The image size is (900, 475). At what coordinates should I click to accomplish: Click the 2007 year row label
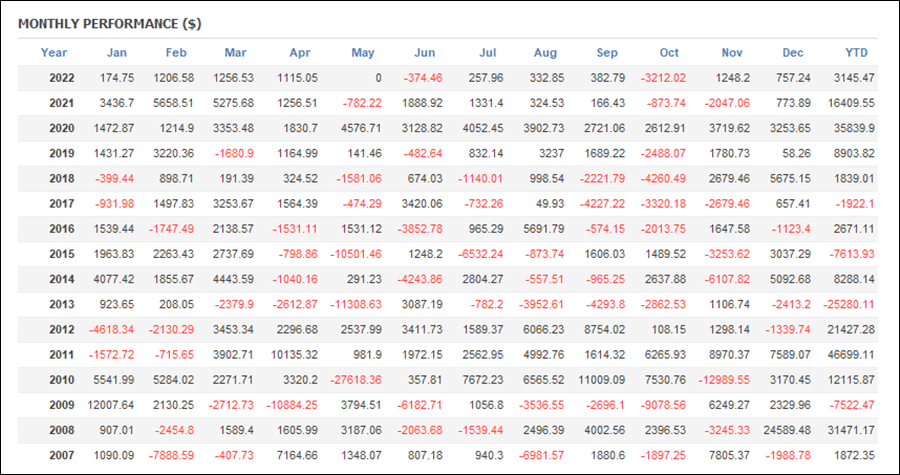point(61,455)
